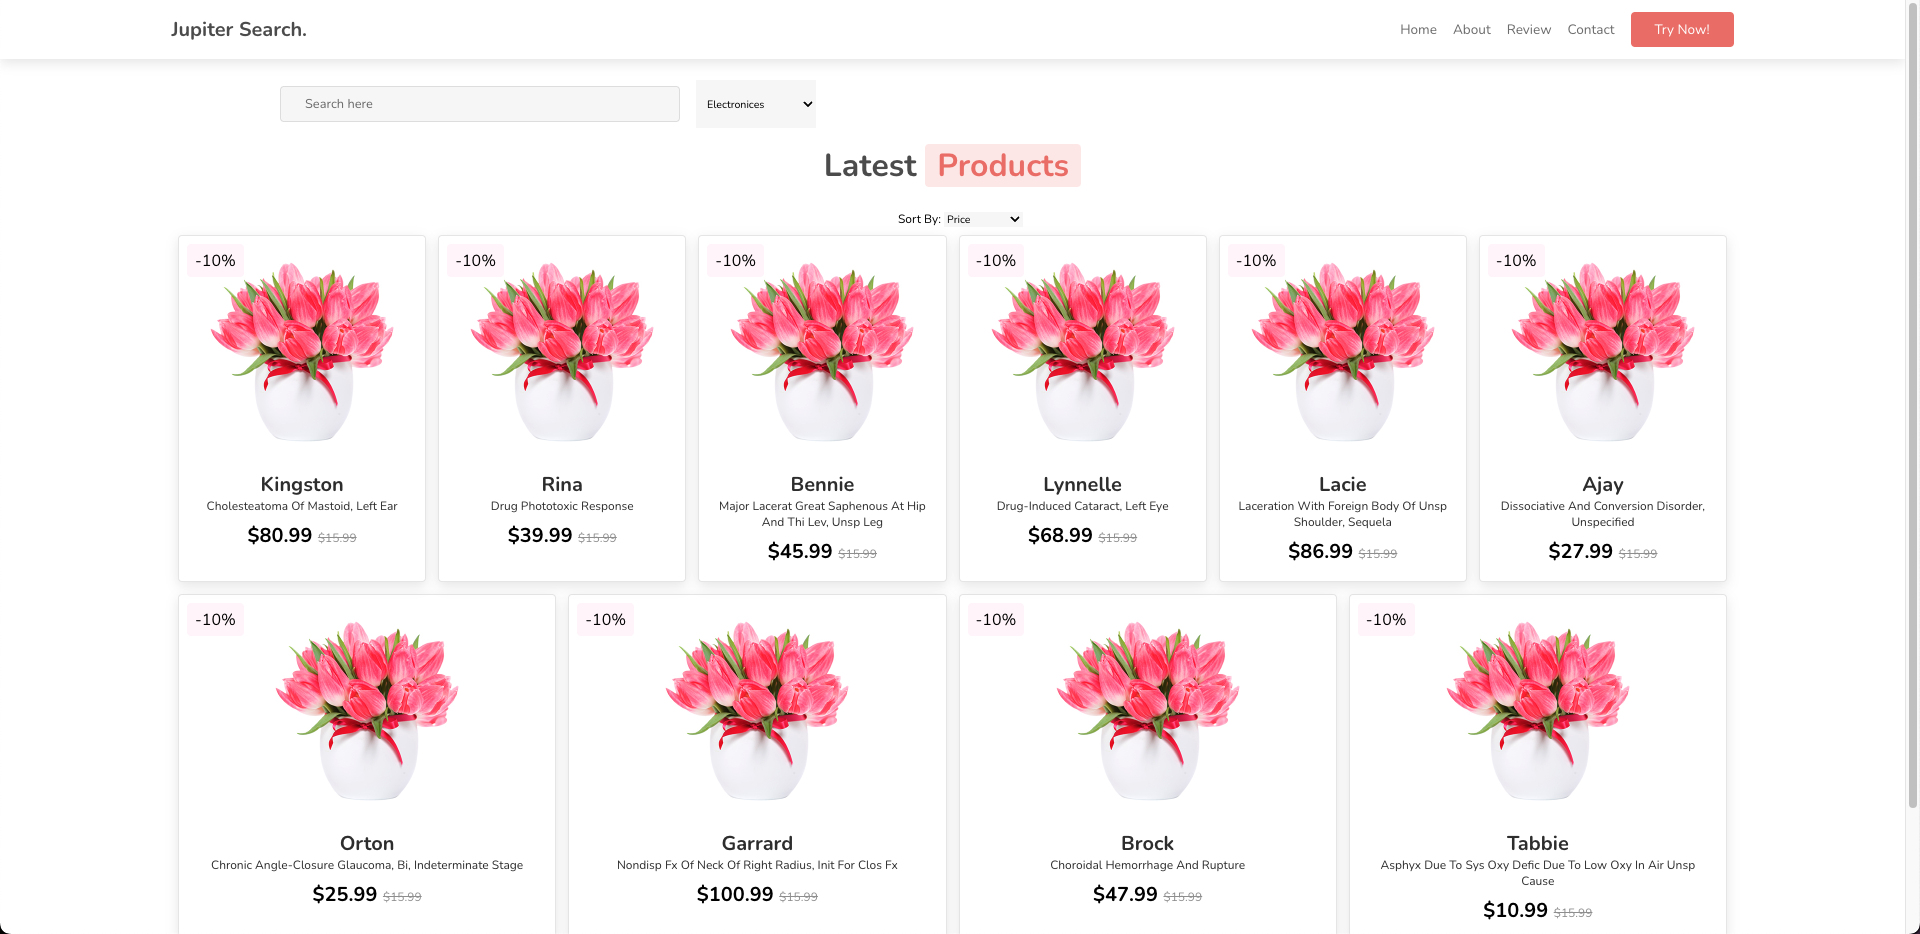
Task: Click Tabbie's -10% discount badge
Action: pos(1386,619)
